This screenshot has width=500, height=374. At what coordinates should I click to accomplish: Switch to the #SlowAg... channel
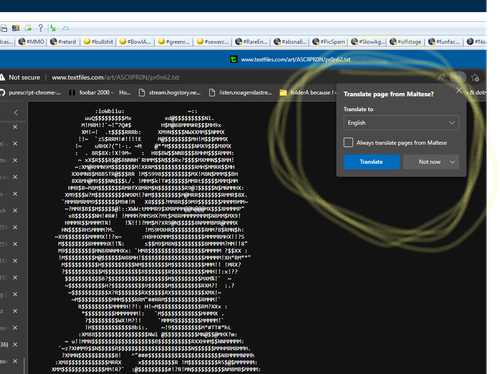pyautogui.click(x=367, y=42)
